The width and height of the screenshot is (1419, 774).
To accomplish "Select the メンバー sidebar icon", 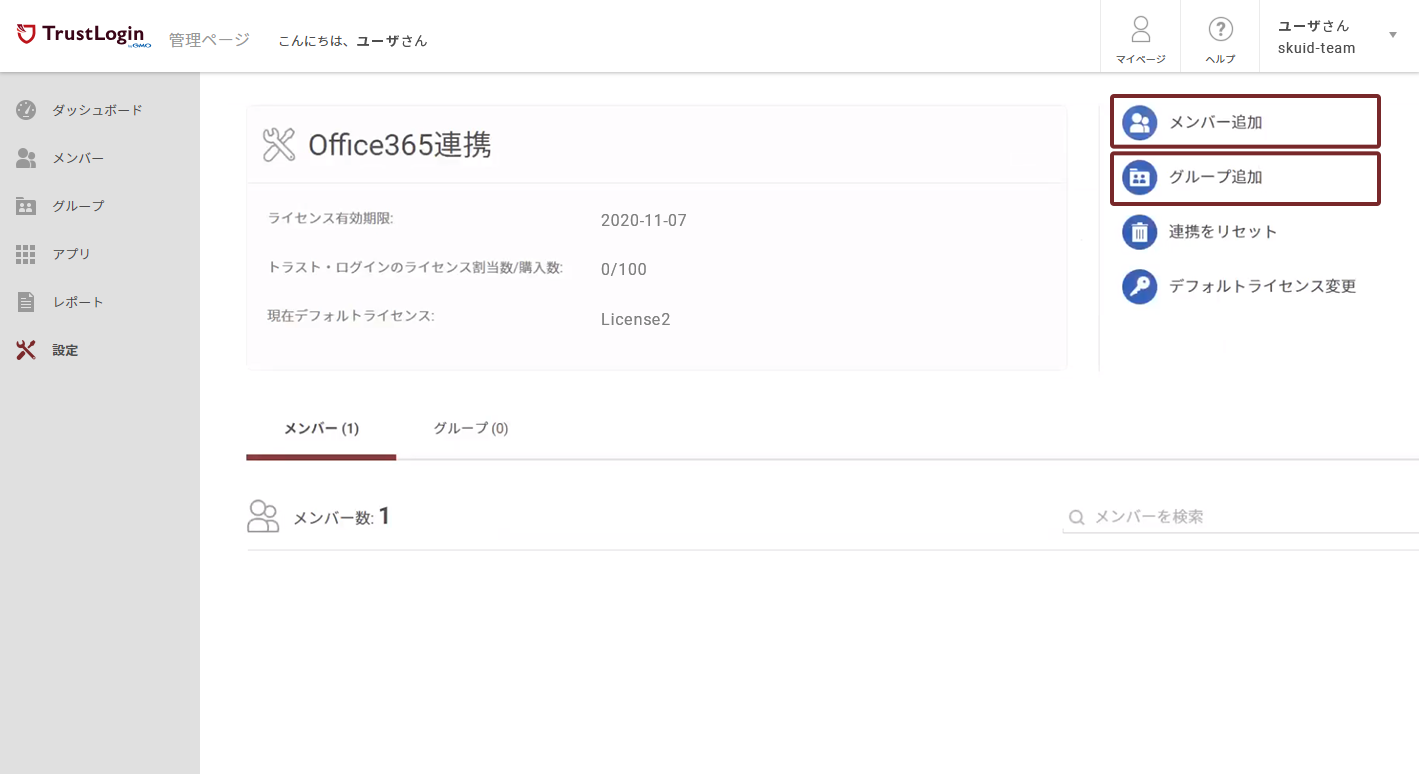I will point(25,157).
